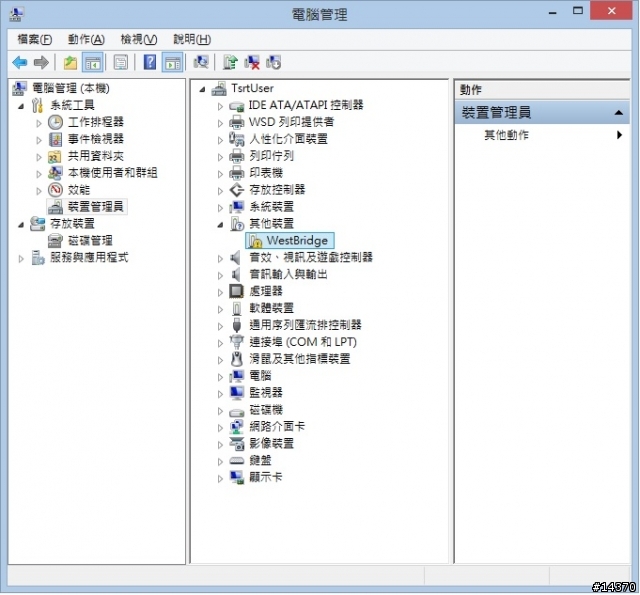Open Help with the question mark icon
The width and height of the screenshot is (640, 595).
point(150,62)
